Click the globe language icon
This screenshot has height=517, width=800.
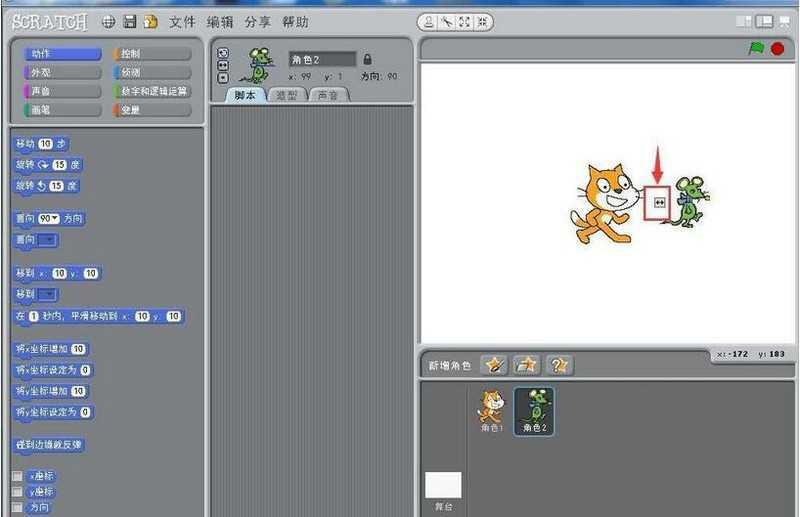click(x=109, y=21)
